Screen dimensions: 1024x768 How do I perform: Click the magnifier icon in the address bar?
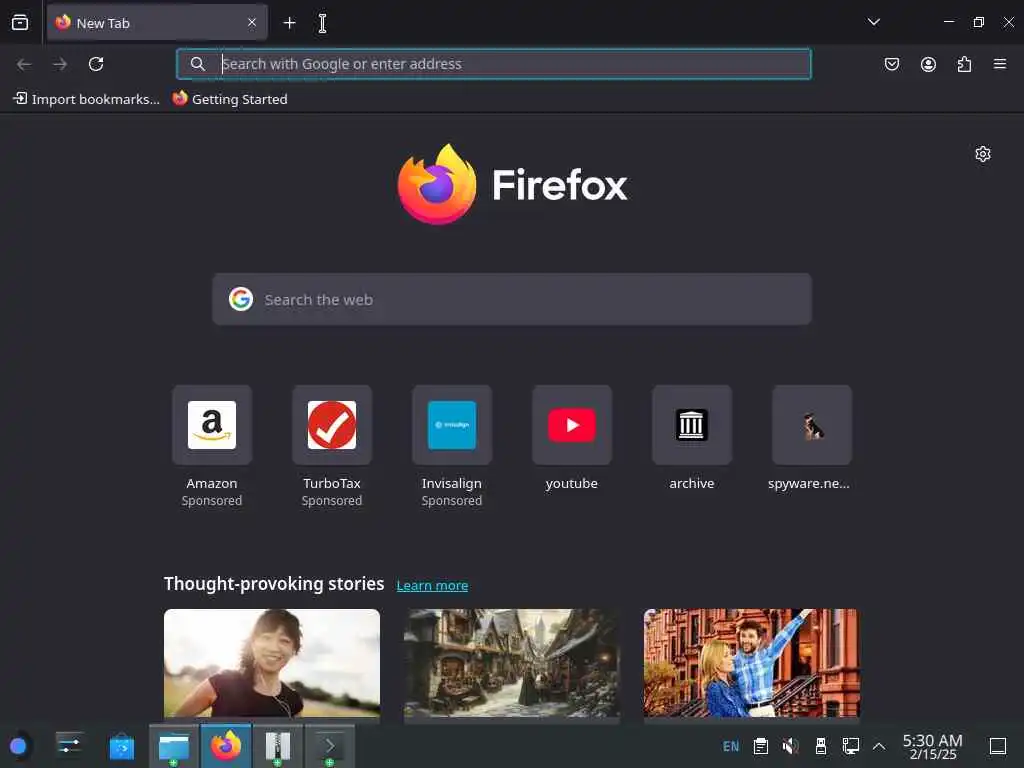[x=198, y=64]
